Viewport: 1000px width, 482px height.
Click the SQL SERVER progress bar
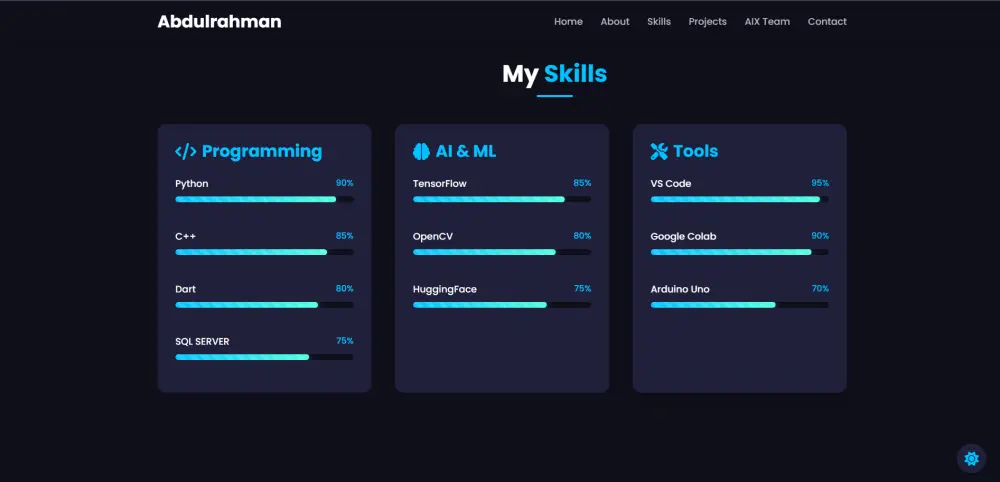pyautogui.click(x=264, y=357)
